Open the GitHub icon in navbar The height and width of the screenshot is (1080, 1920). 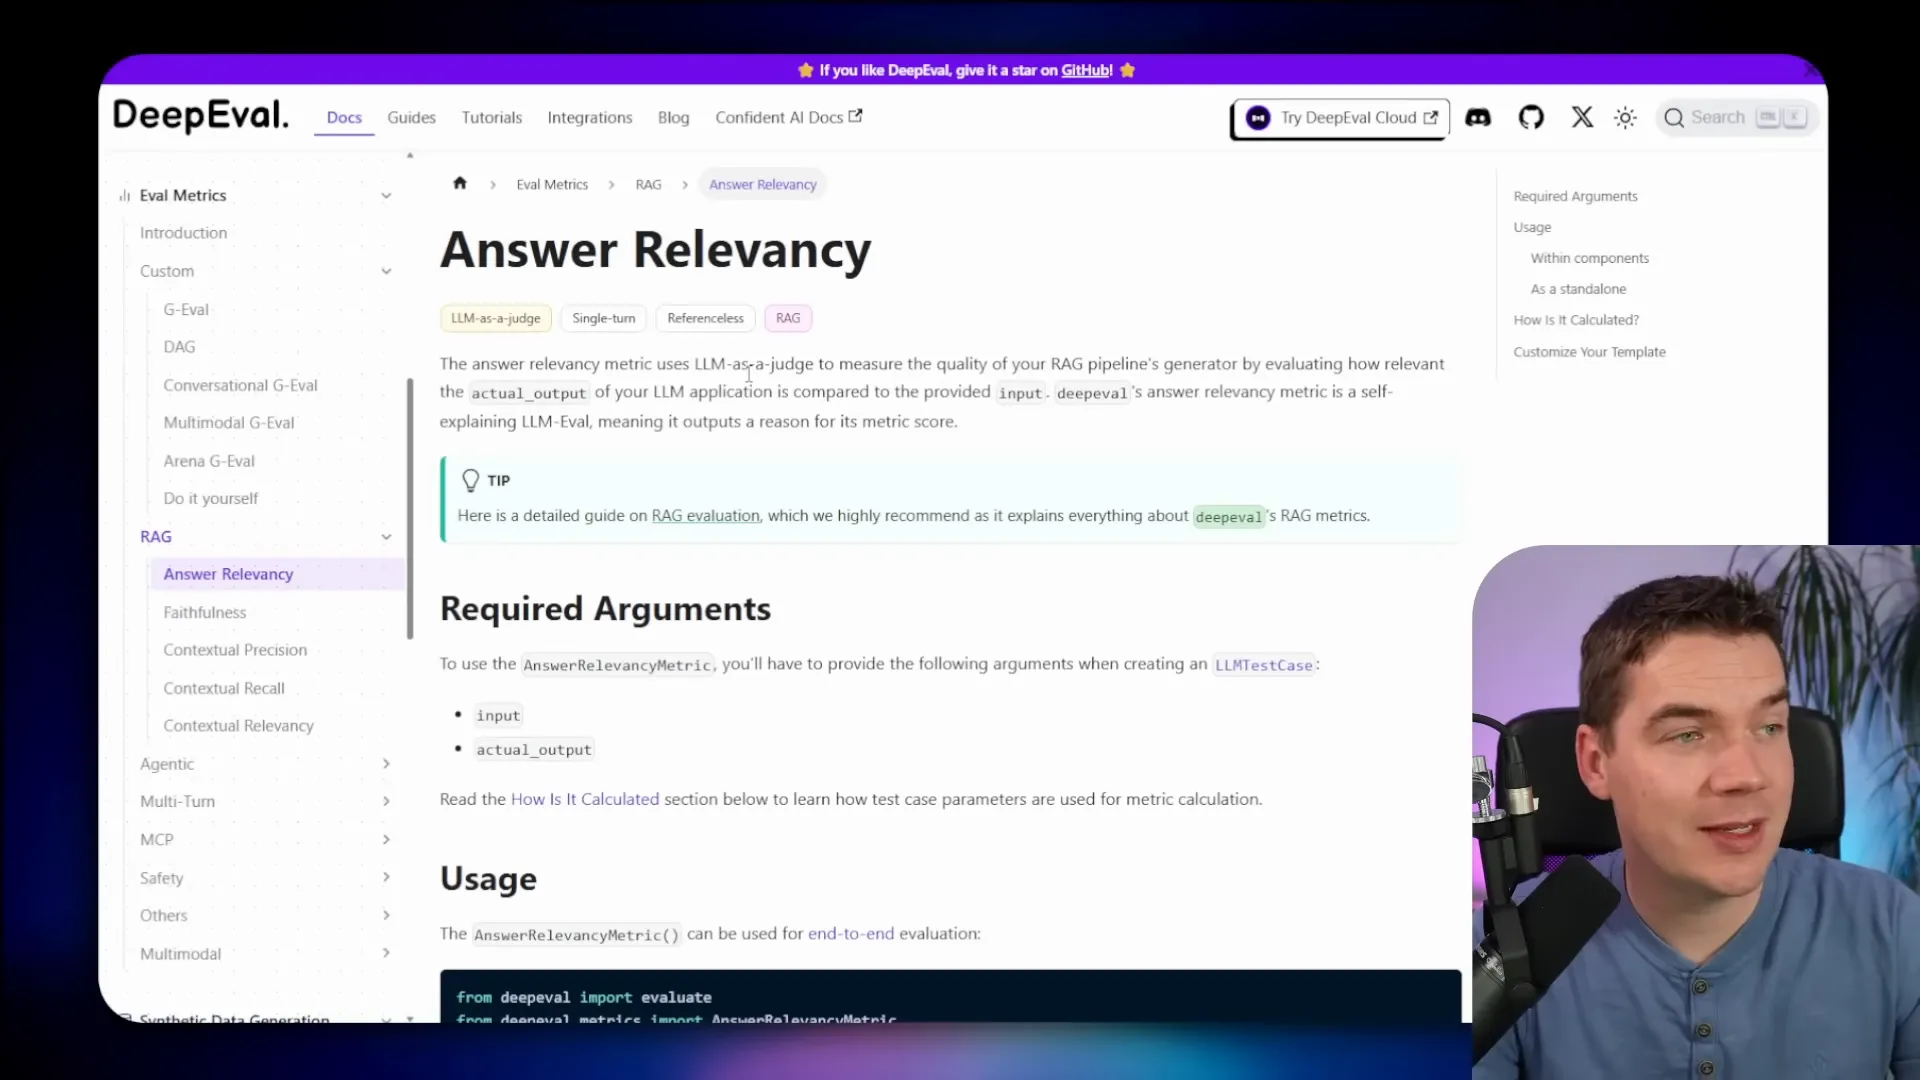coord(1531,118)
